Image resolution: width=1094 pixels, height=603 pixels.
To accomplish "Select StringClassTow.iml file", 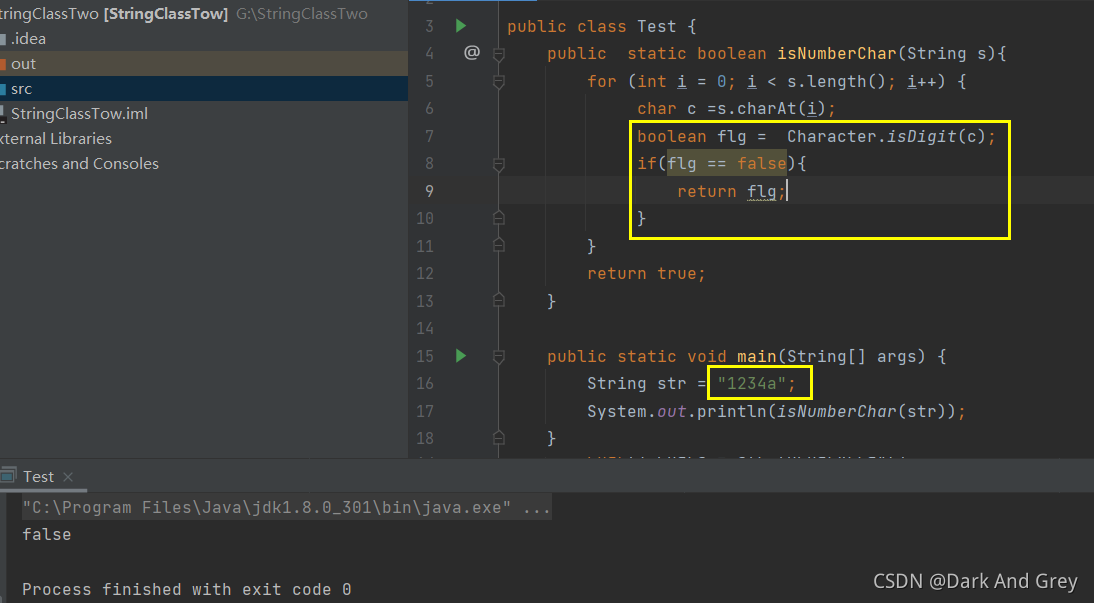I will tap(204, 114).
